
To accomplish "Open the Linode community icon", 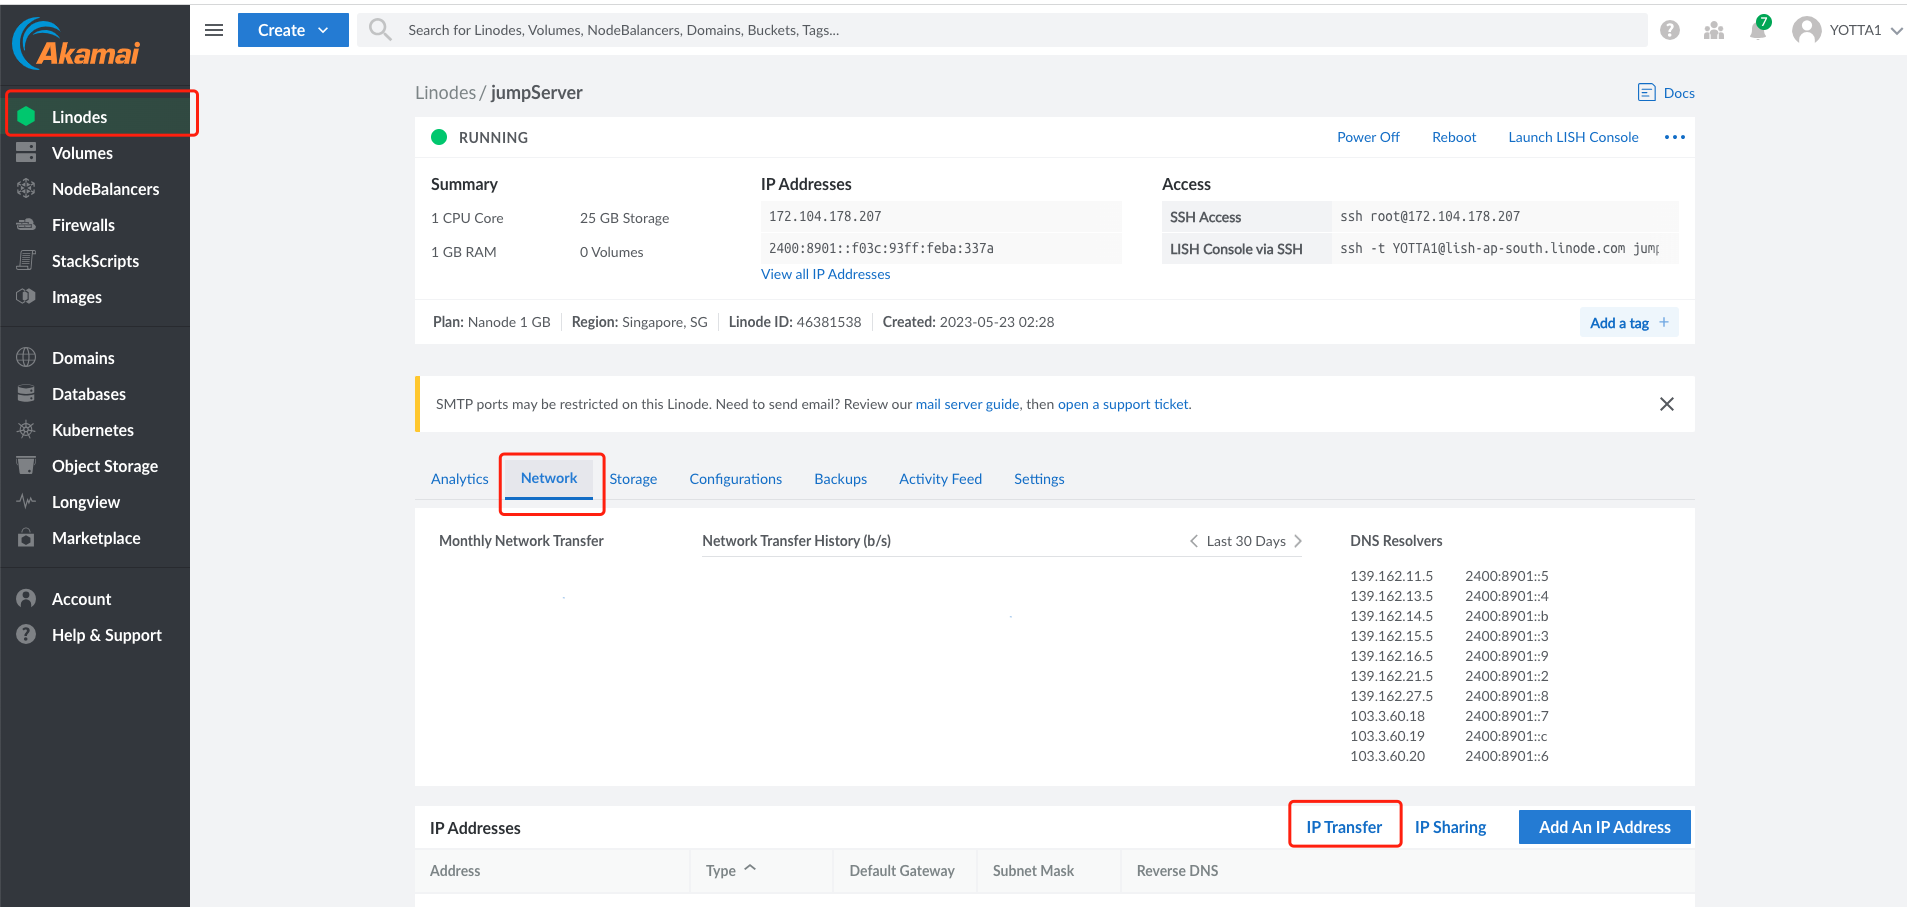I will [1714, 30].
